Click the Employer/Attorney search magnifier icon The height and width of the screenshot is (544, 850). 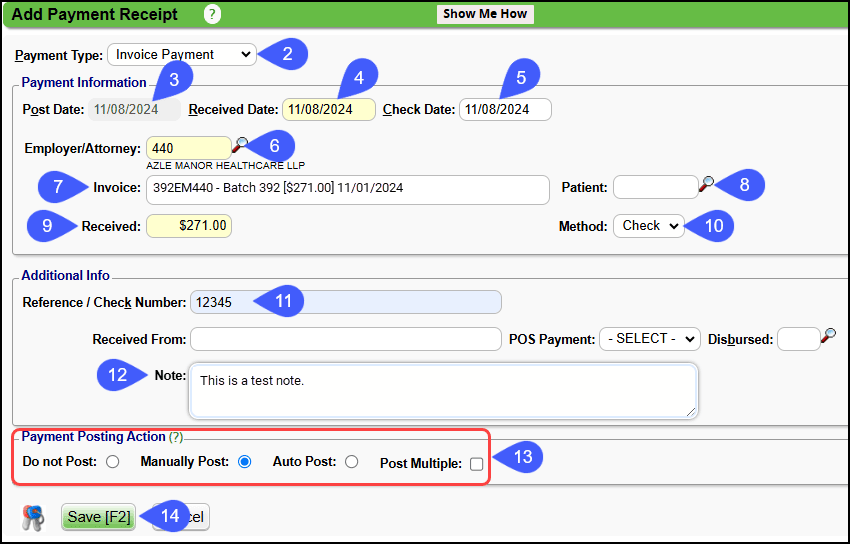coord(240,146)
